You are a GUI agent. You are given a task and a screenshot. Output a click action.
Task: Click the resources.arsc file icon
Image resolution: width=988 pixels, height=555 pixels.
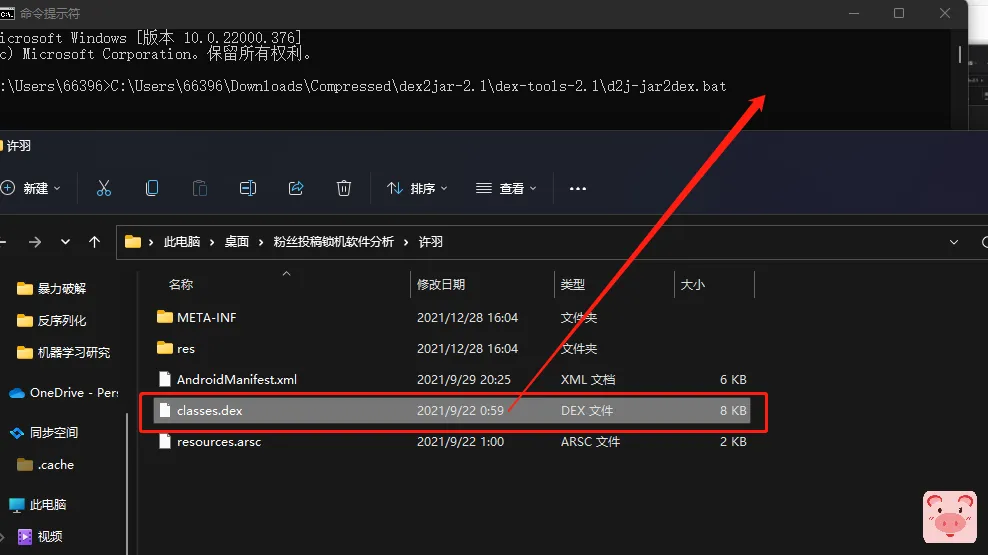coord(164,442)
